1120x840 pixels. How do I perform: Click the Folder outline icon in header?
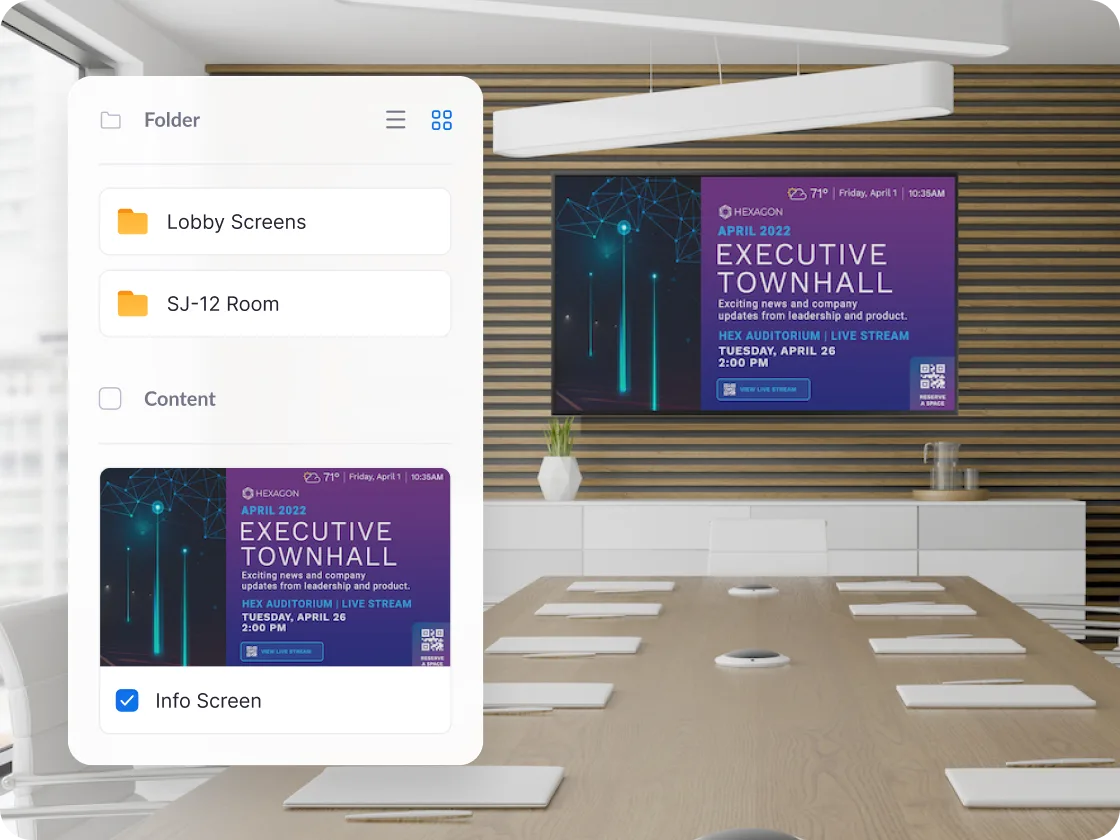pyautogui.click(x=111, y=120)
